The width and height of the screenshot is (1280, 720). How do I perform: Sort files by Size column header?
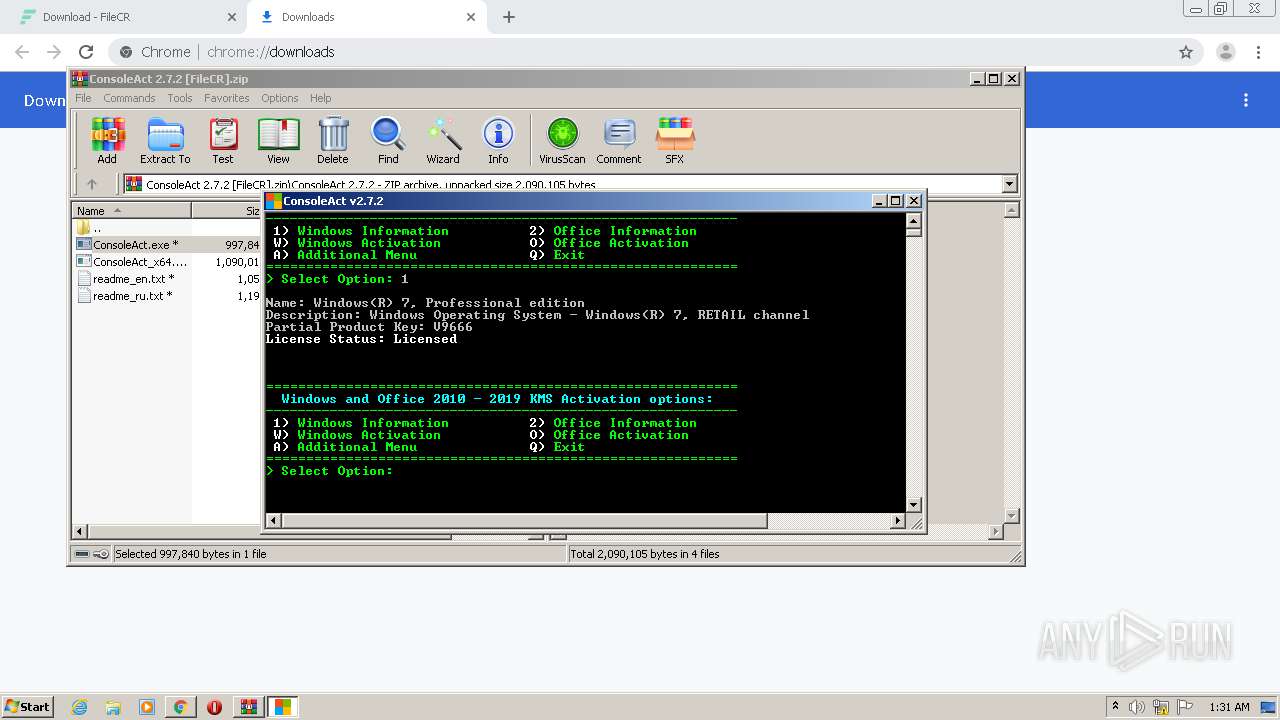[227, 210]
